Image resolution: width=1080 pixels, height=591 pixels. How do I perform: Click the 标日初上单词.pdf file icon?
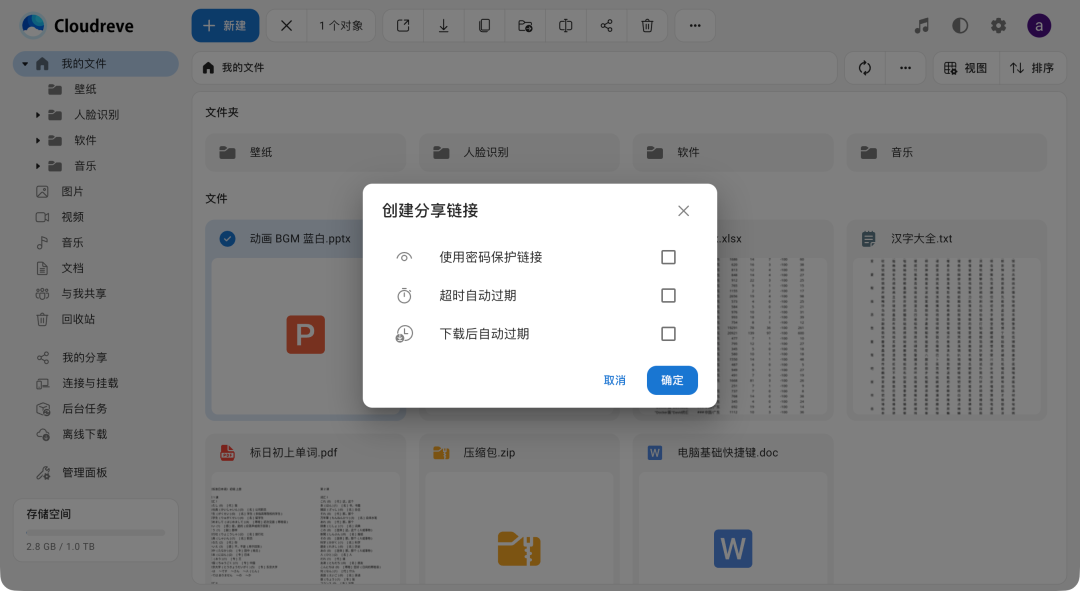227,453
